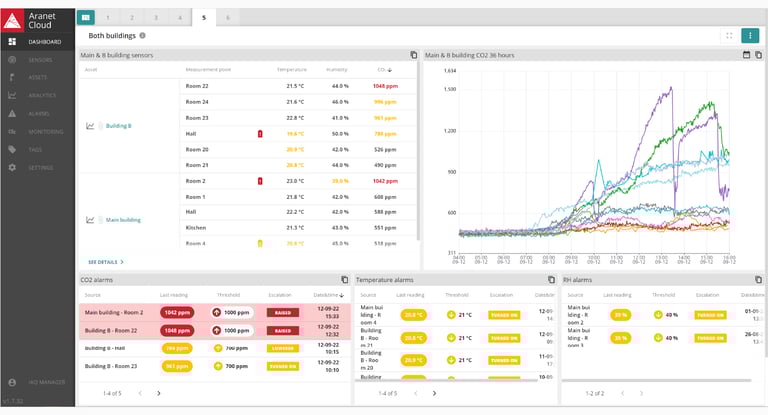Viewport: 768px width, 415px height.
Task: Click the 1042 ppm reading badge
Action: (x=177, y=313)
